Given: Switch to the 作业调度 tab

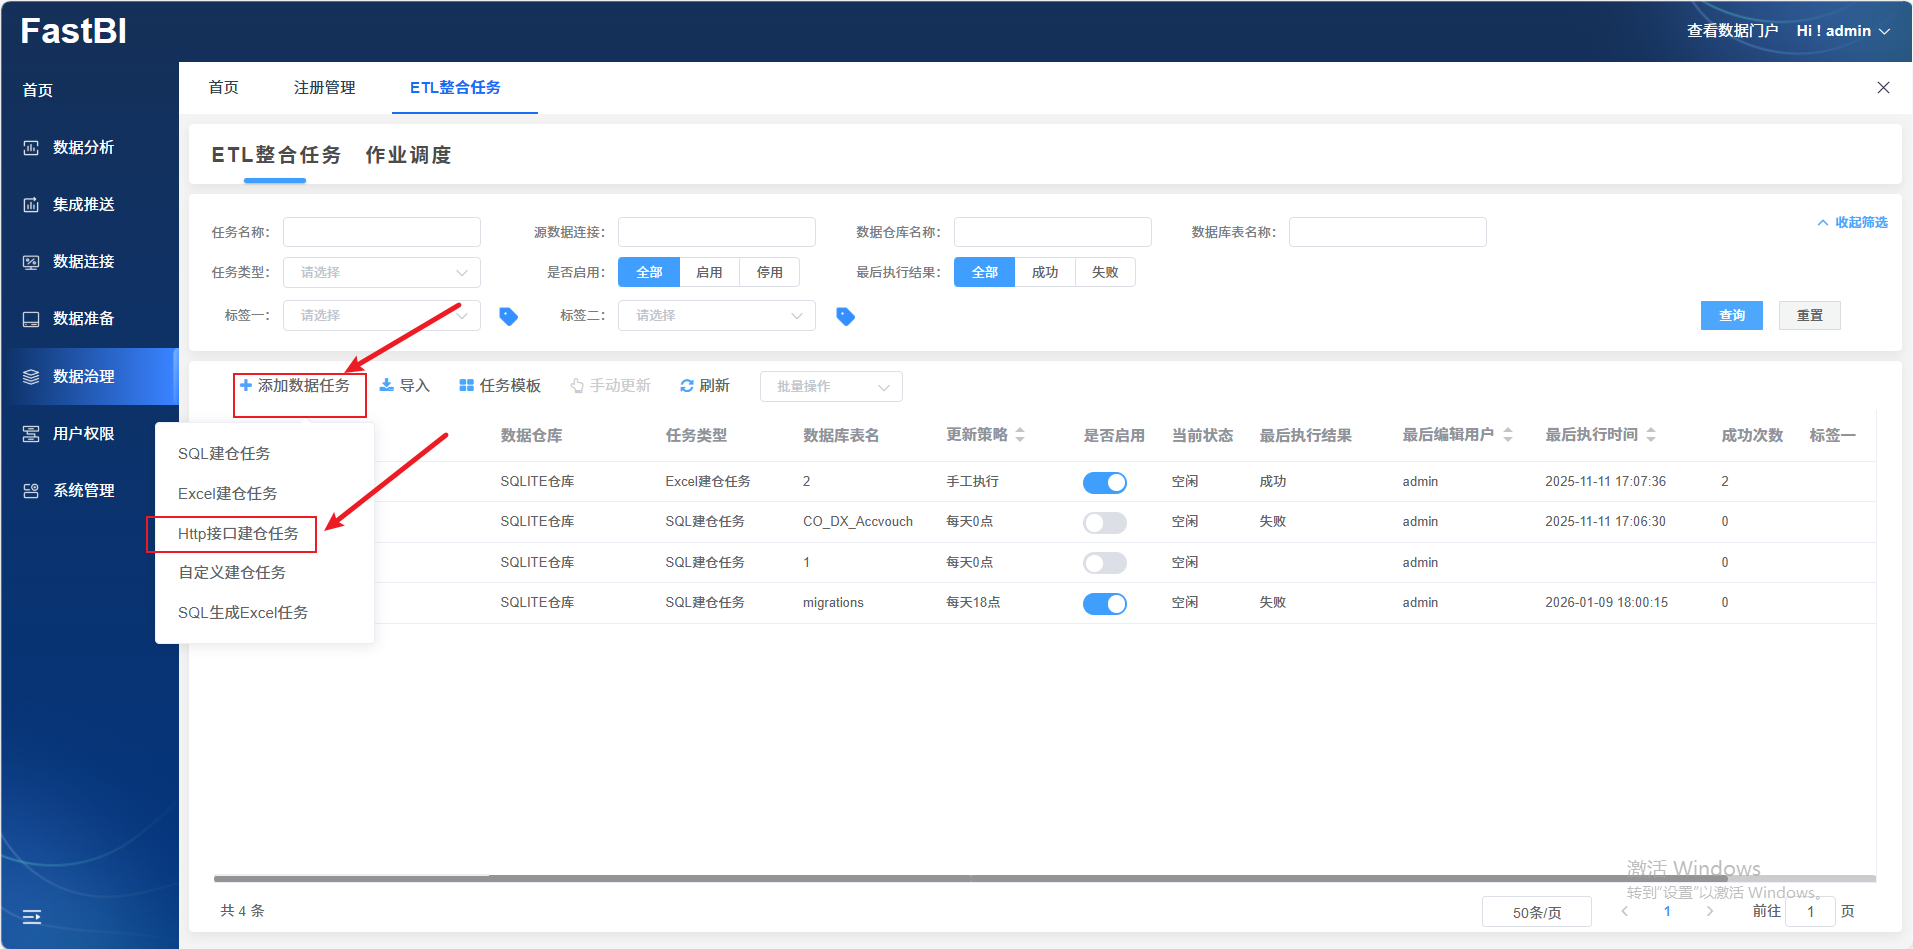Looking at the screenshot, I should click(x=408, y=155).
